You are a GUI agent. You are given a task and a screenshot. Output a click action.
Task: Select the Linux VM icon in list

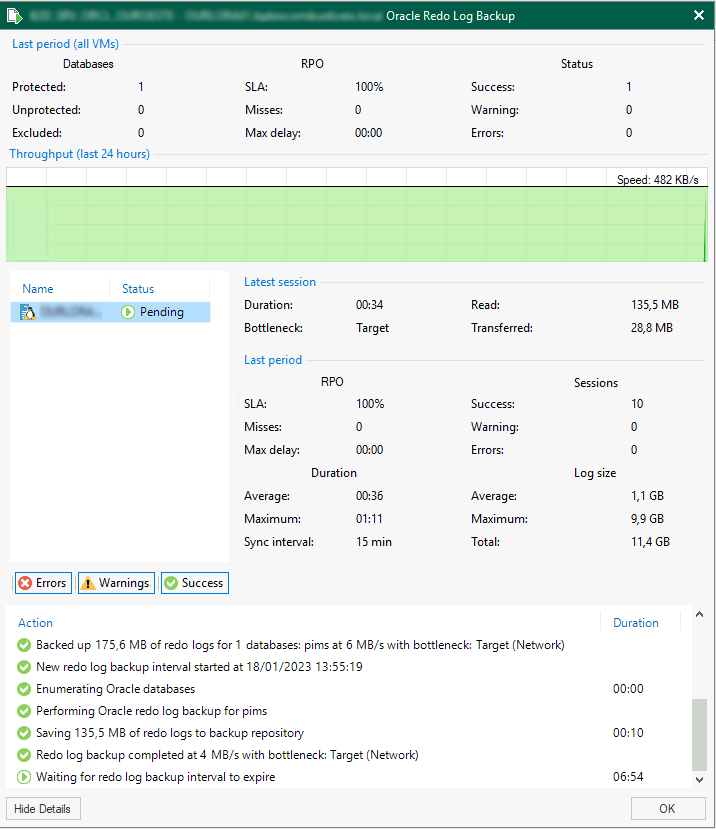tap(27, 312)
